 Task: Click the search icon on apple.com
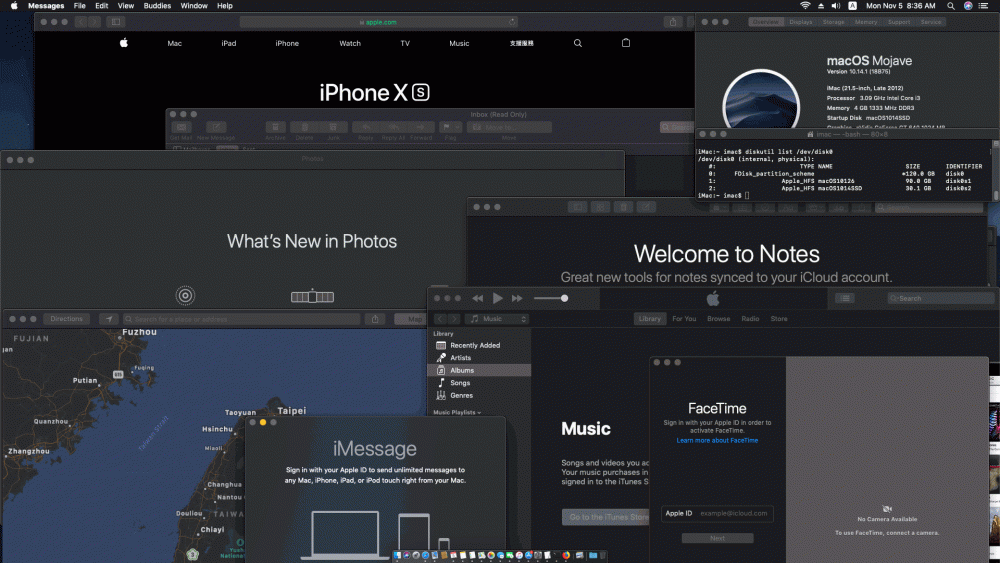tap(578, 43)
